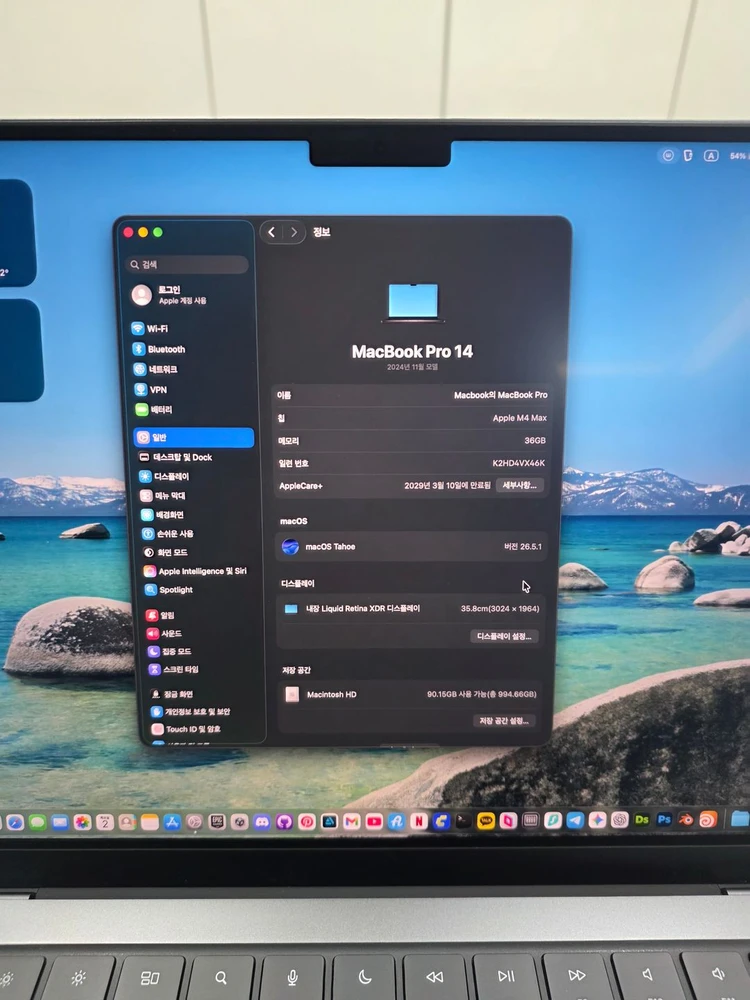
Task: Open Telegram from the Dock
Action: tap(575, 821)
